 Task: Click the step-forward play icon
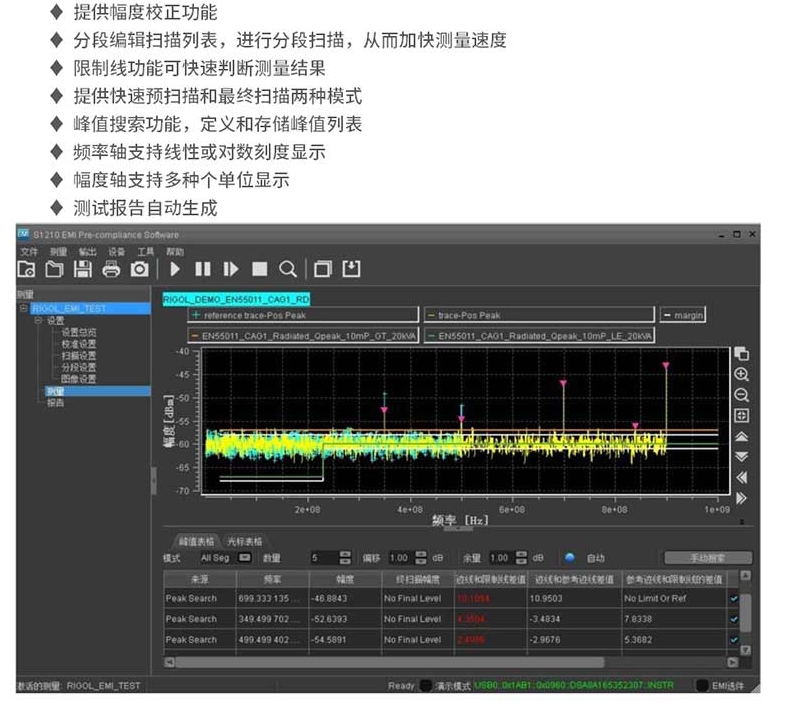231,269
